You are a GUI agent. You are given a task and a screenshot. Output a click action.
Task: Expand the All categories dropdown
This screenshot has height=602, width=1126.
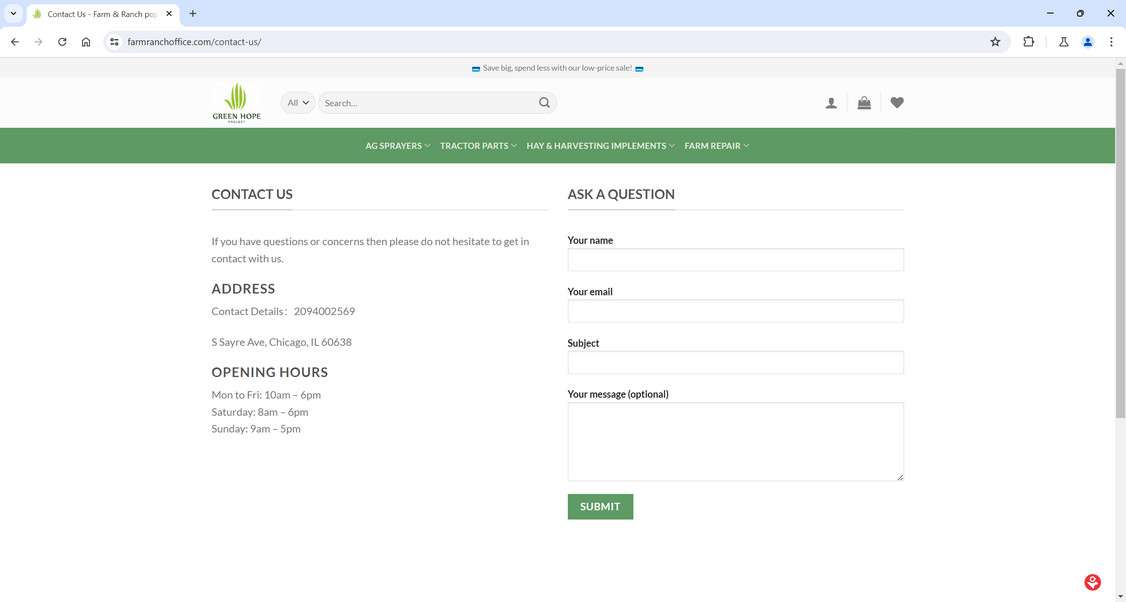pos(298,103)
